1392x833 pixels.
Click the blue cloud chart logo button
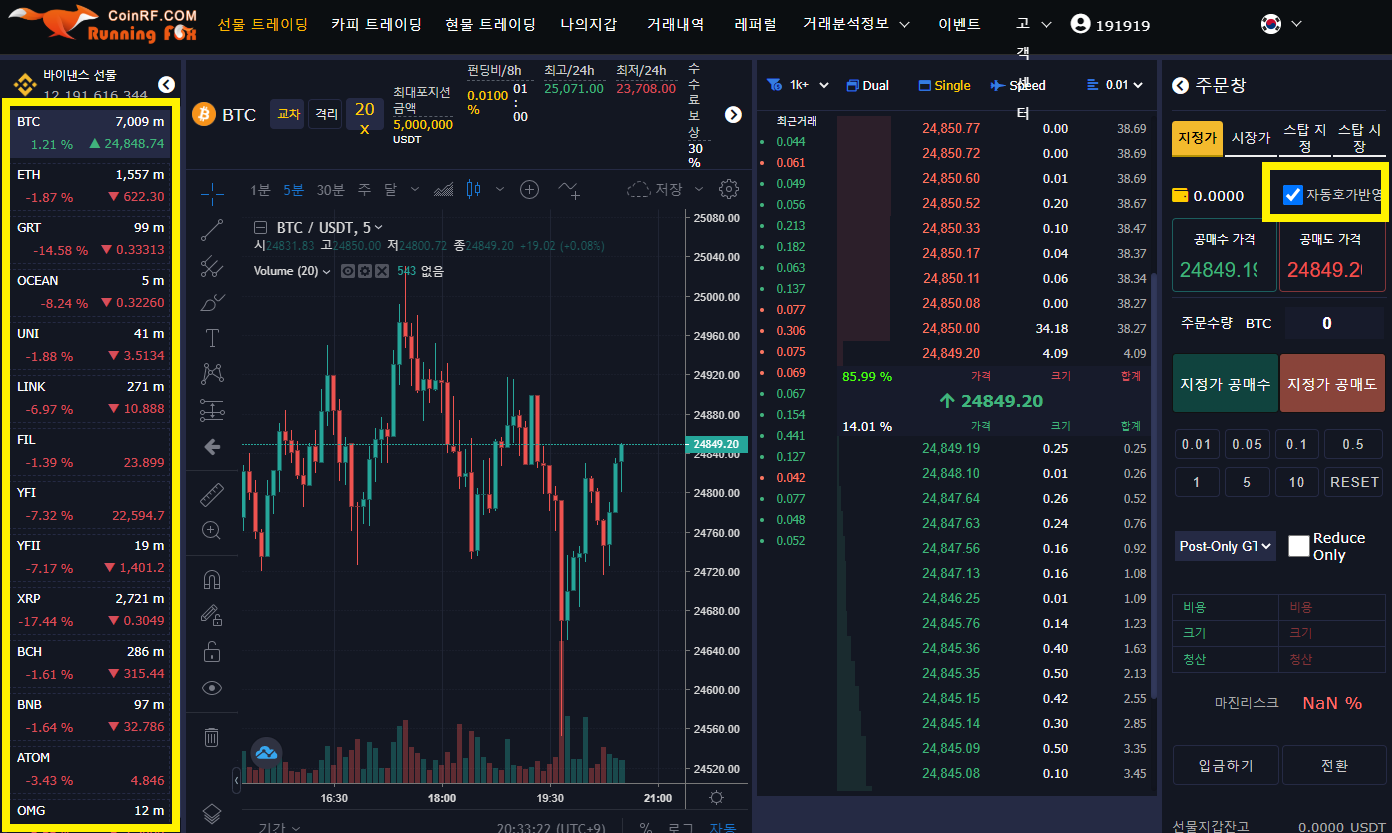point(266,753)
